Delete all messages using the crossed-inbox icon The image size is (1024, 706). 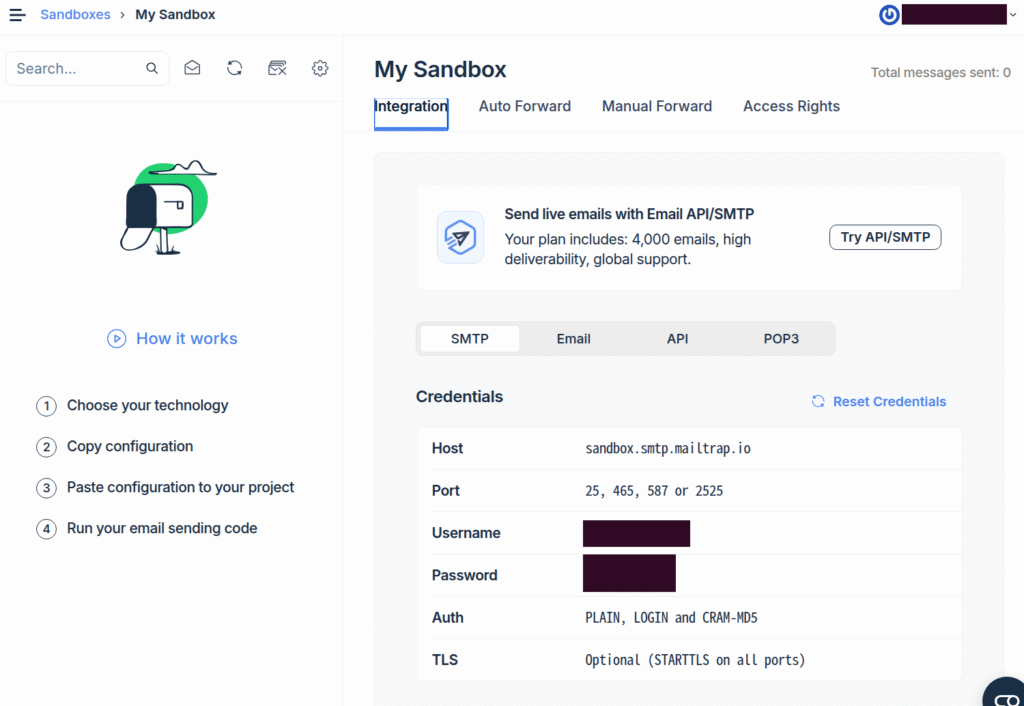(x=277, y=67)
